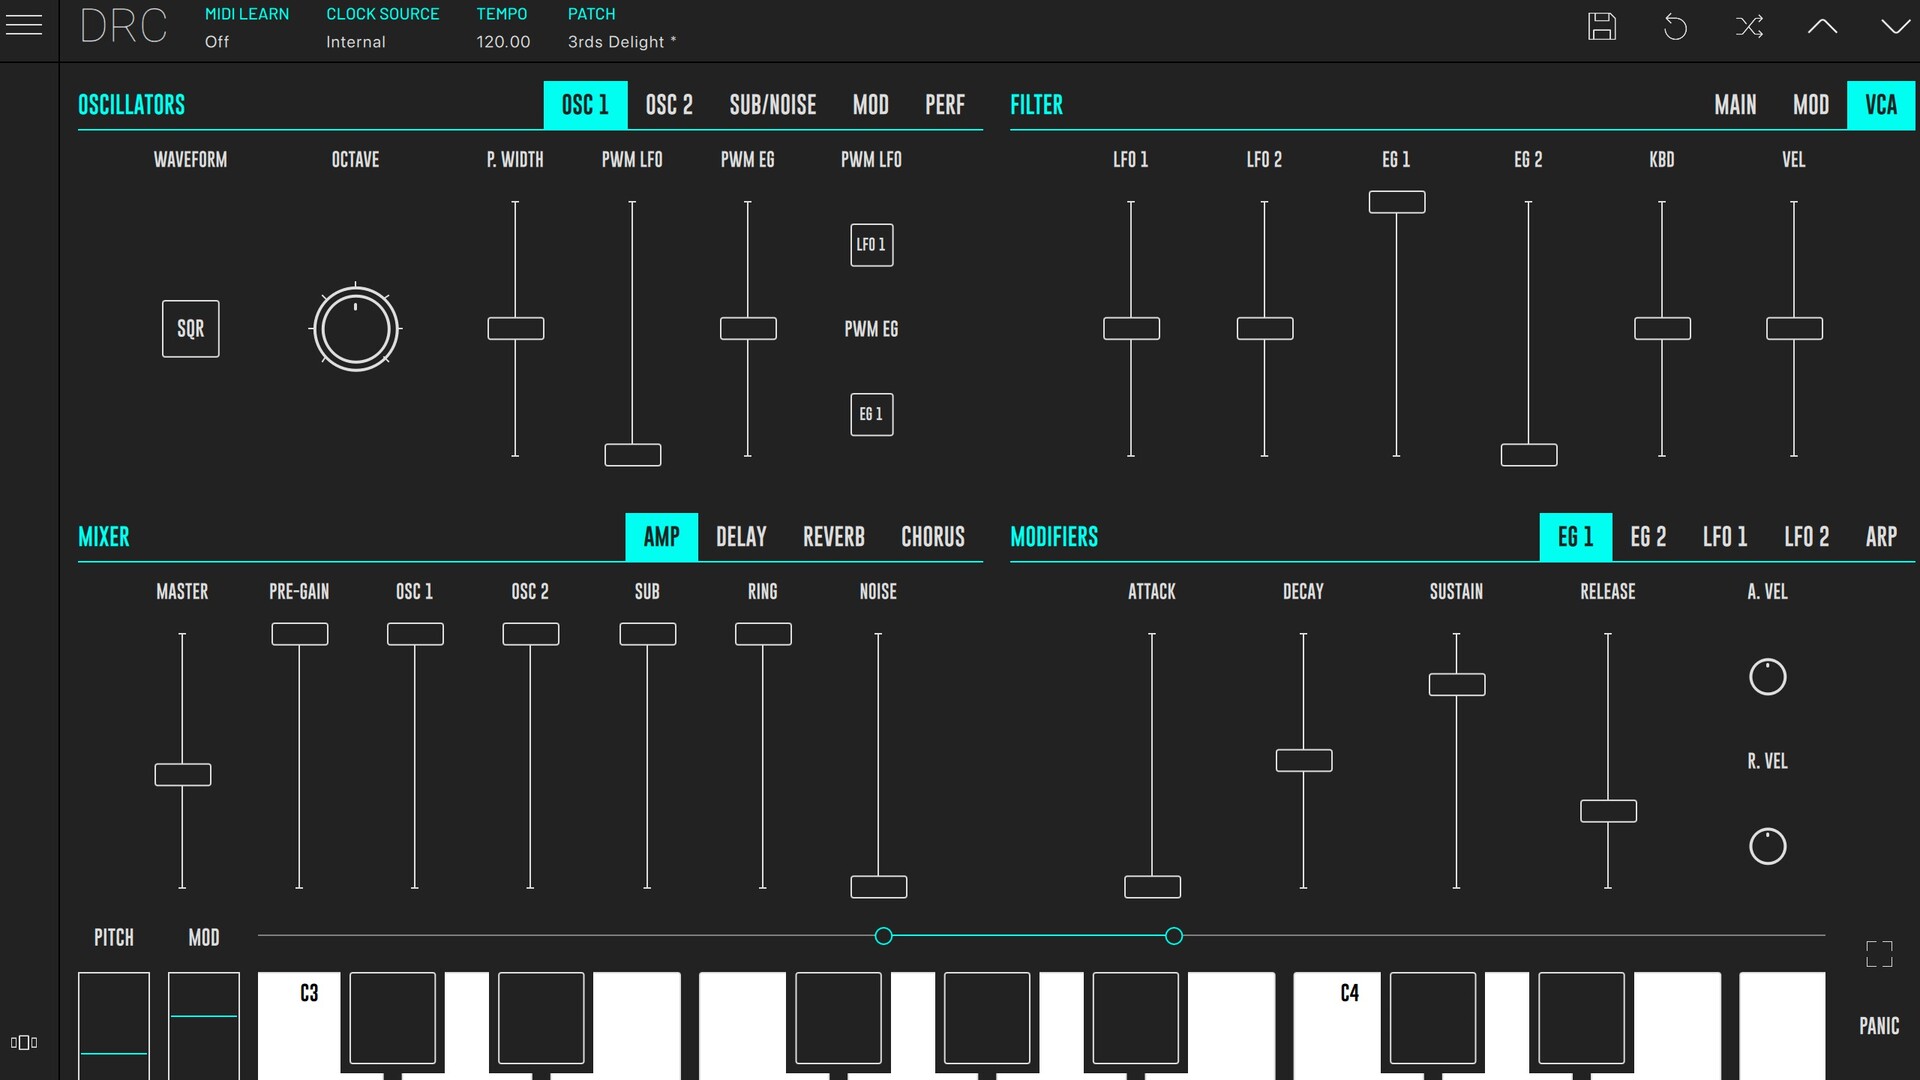Viewport: 1920px width, 1080px height.
Task: Click the ATTACK slider handle
Action: 1152,887
